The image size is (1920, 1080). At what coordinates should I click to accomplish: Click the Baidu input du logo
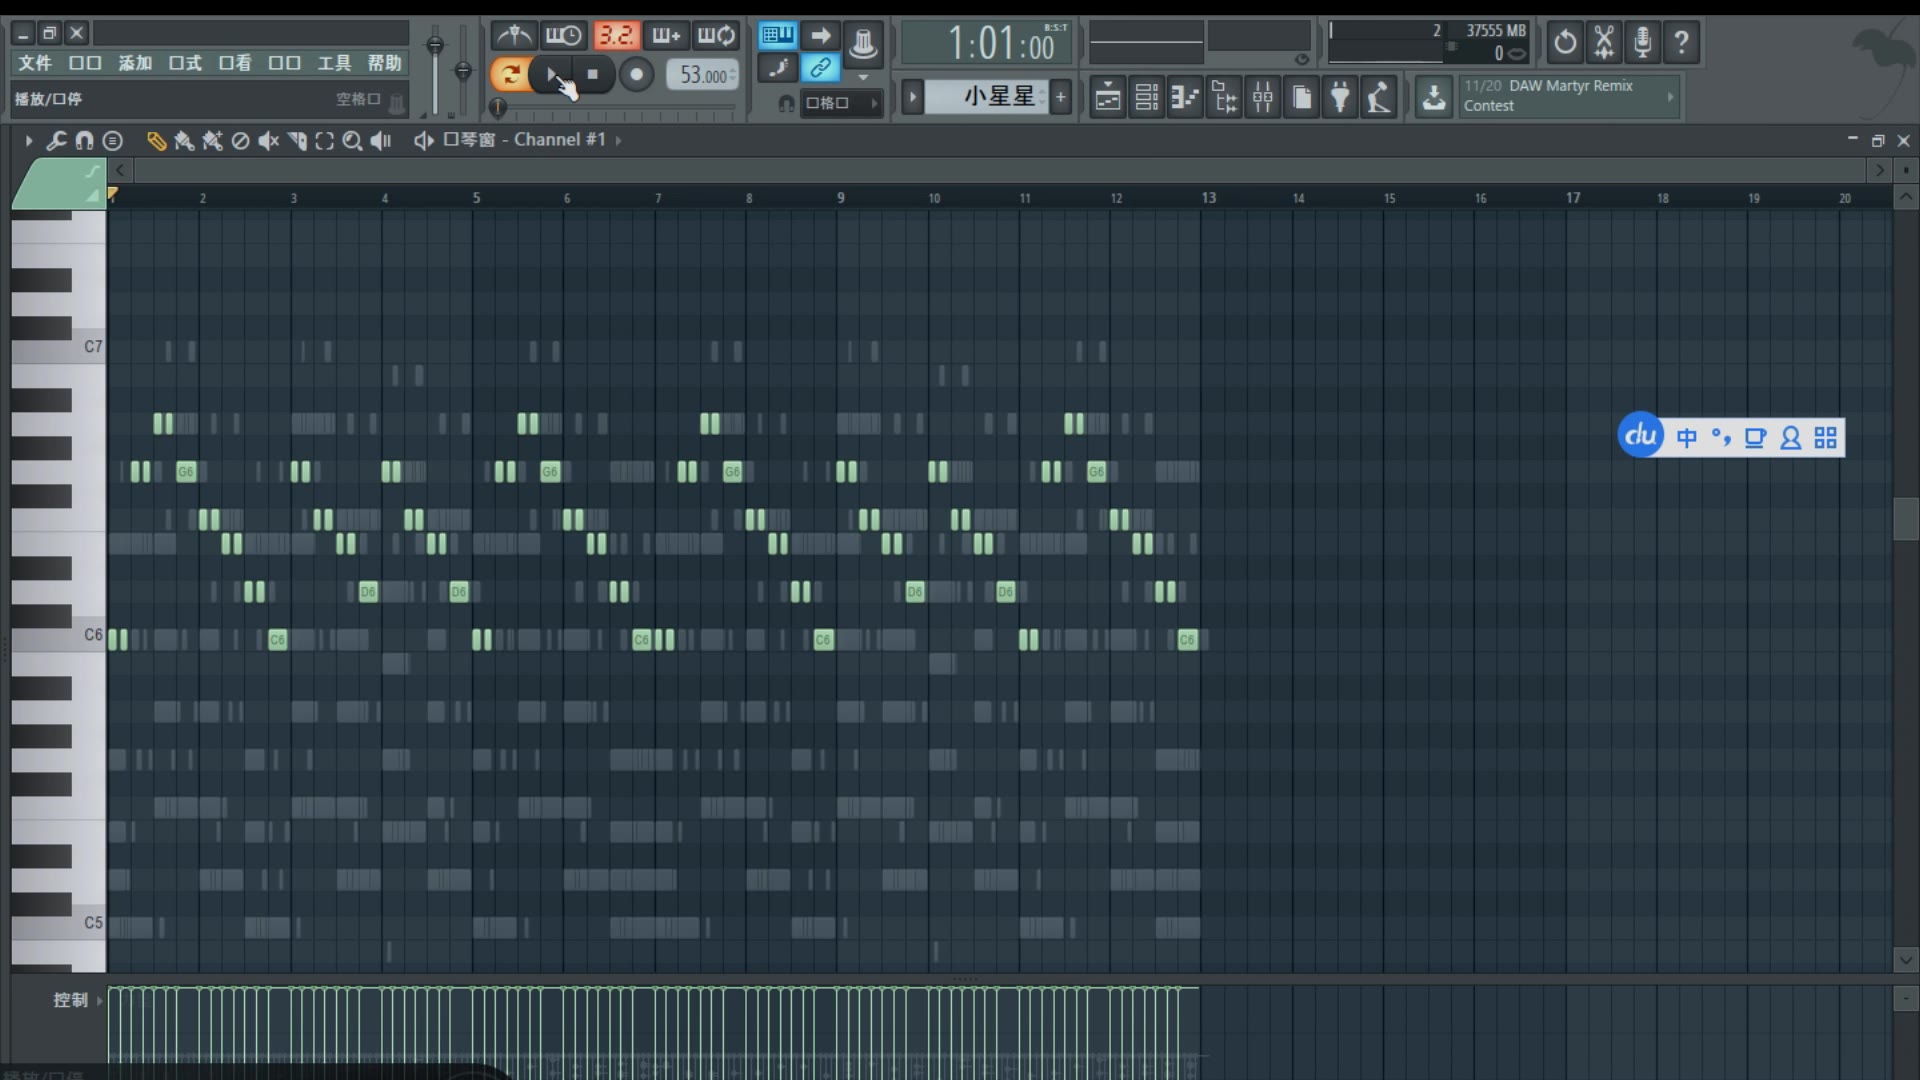click(x=1640, y=435)
